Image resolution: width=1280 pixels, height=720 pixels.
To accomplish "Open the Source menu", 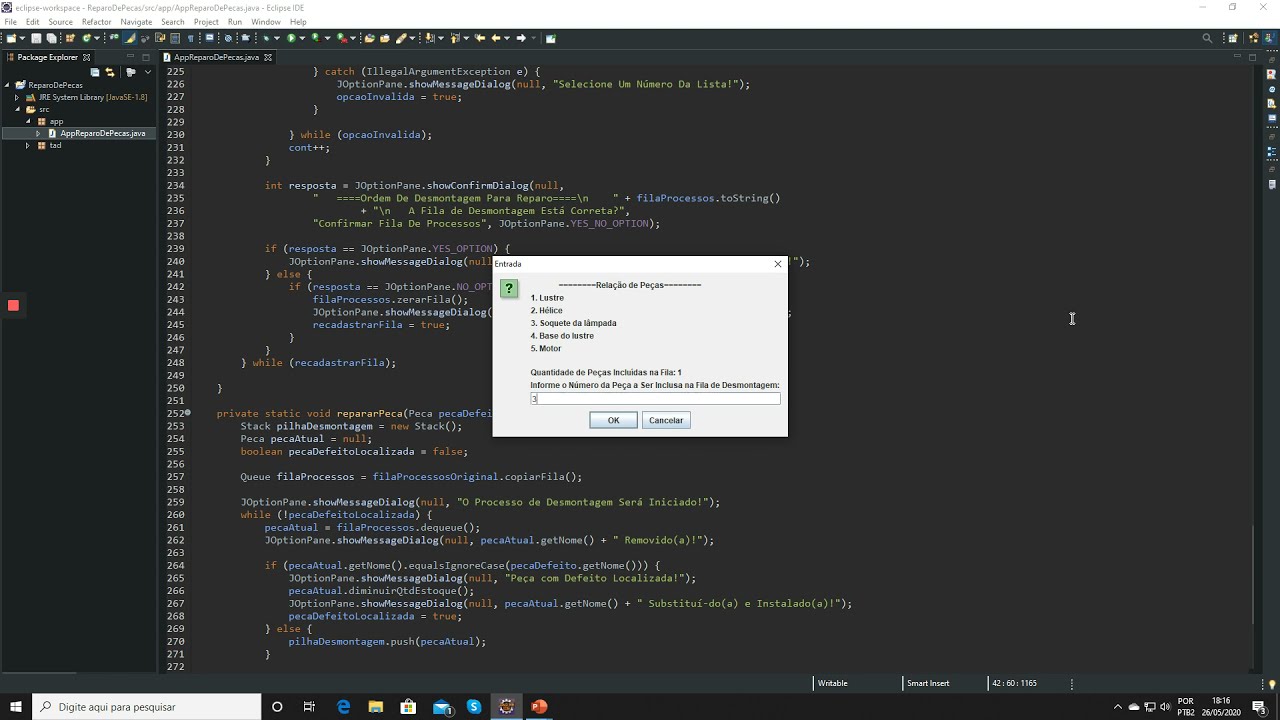I will pos(60,21).
